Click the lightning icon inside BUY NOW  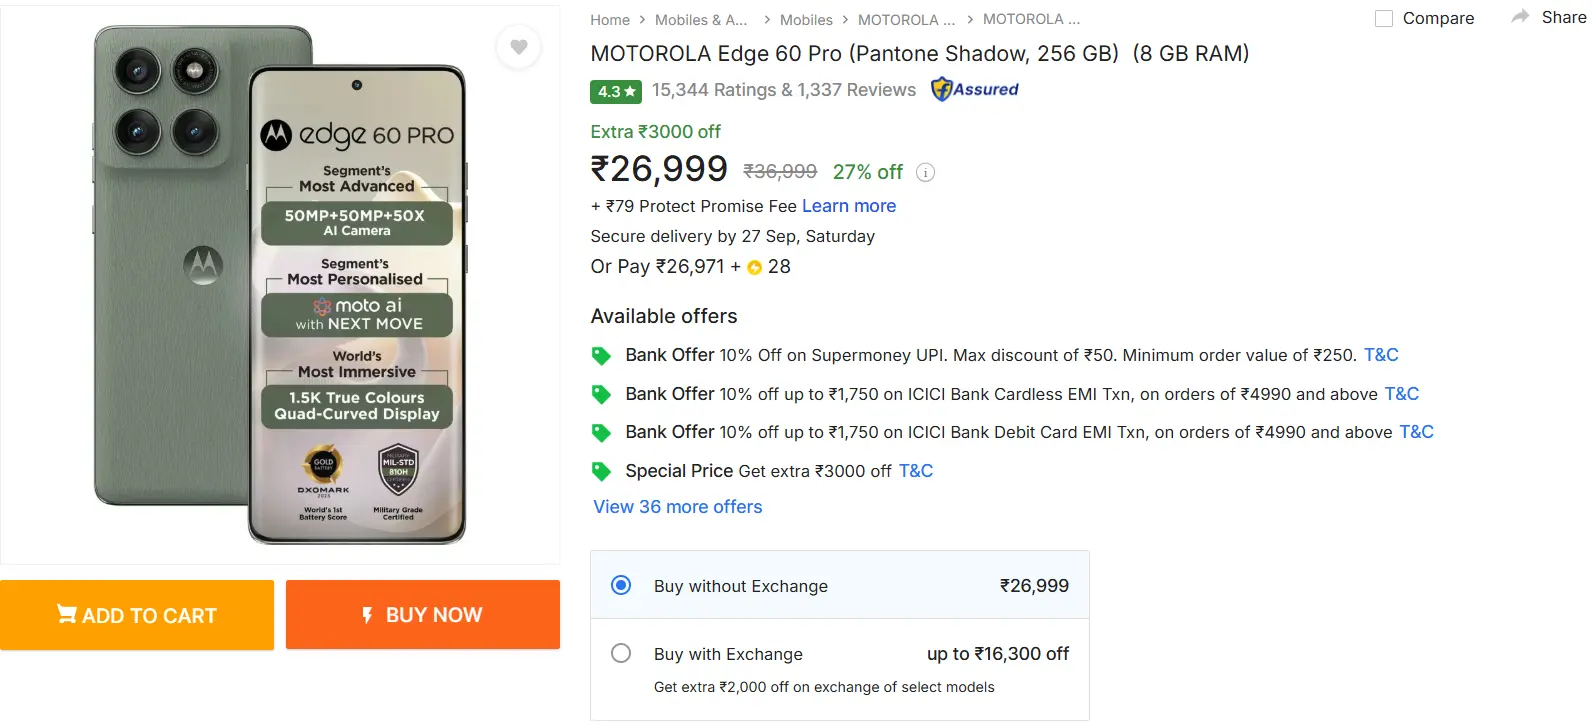click(366, 614)
